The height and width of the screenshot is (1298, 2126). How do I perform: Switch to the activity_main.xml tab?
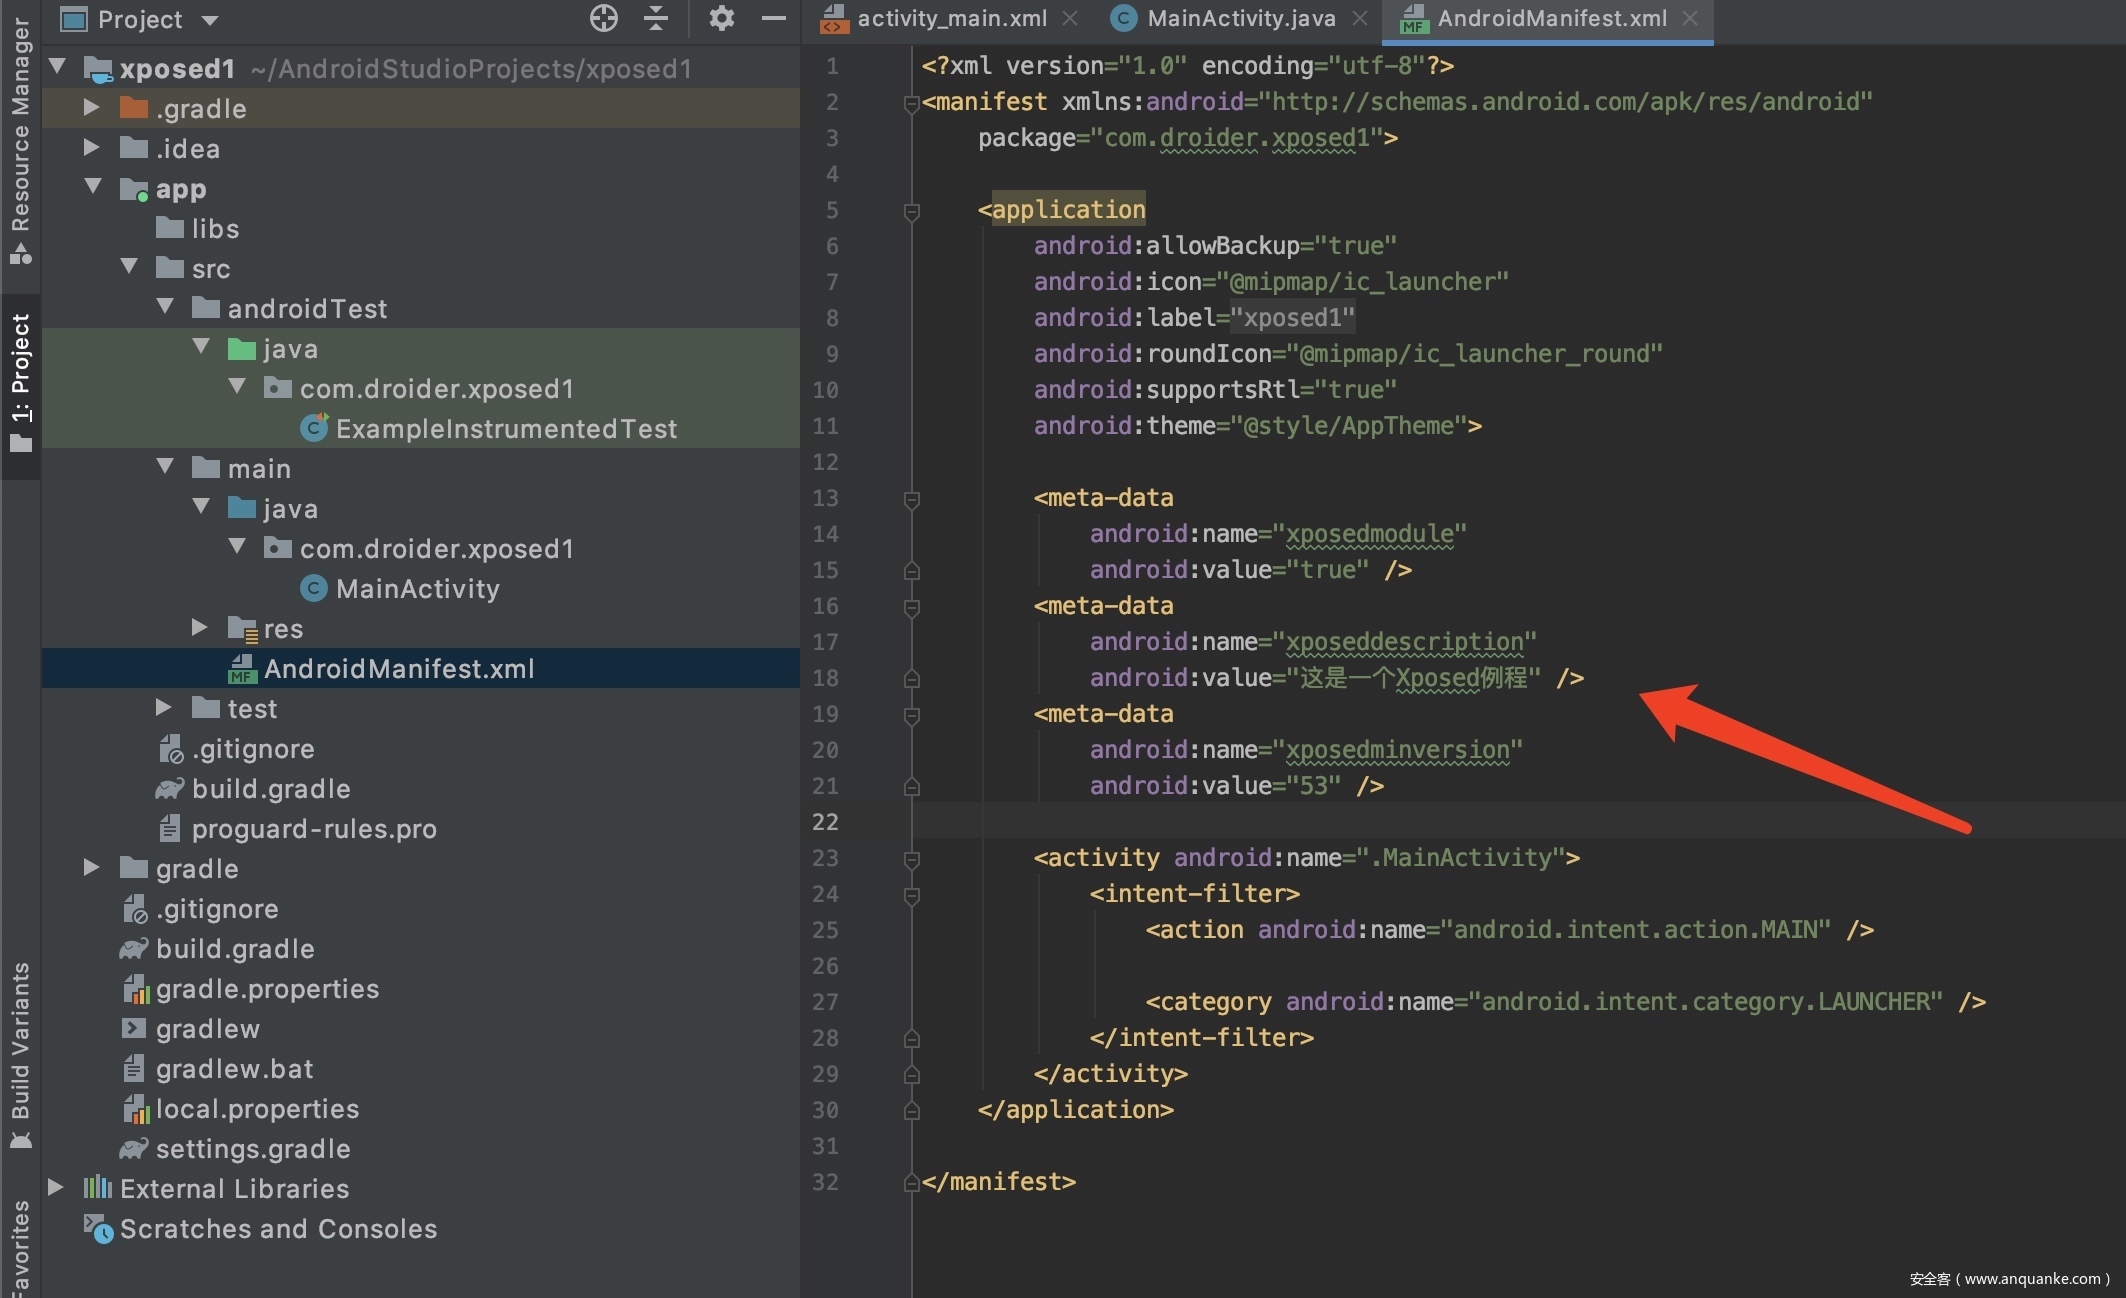(x=951, y=18)
